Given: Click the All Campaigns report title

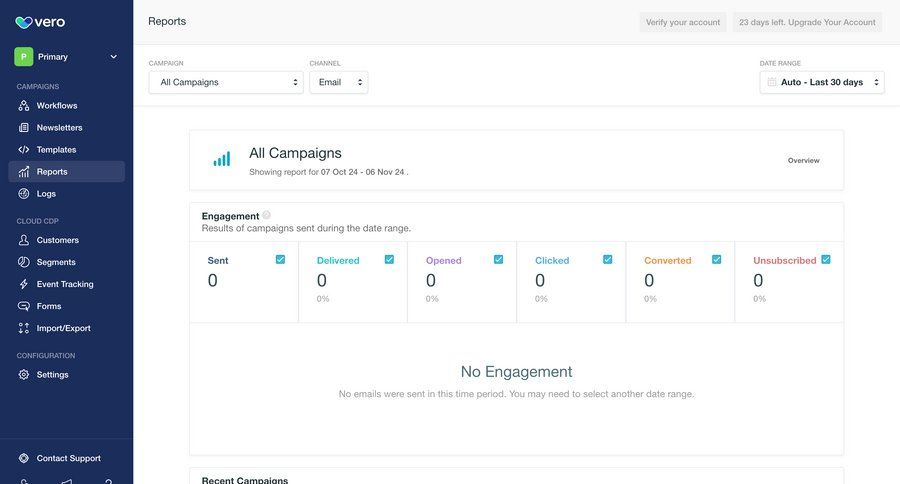Looking at the screenshot, I should pyautogui.click(x=295, y=153).
